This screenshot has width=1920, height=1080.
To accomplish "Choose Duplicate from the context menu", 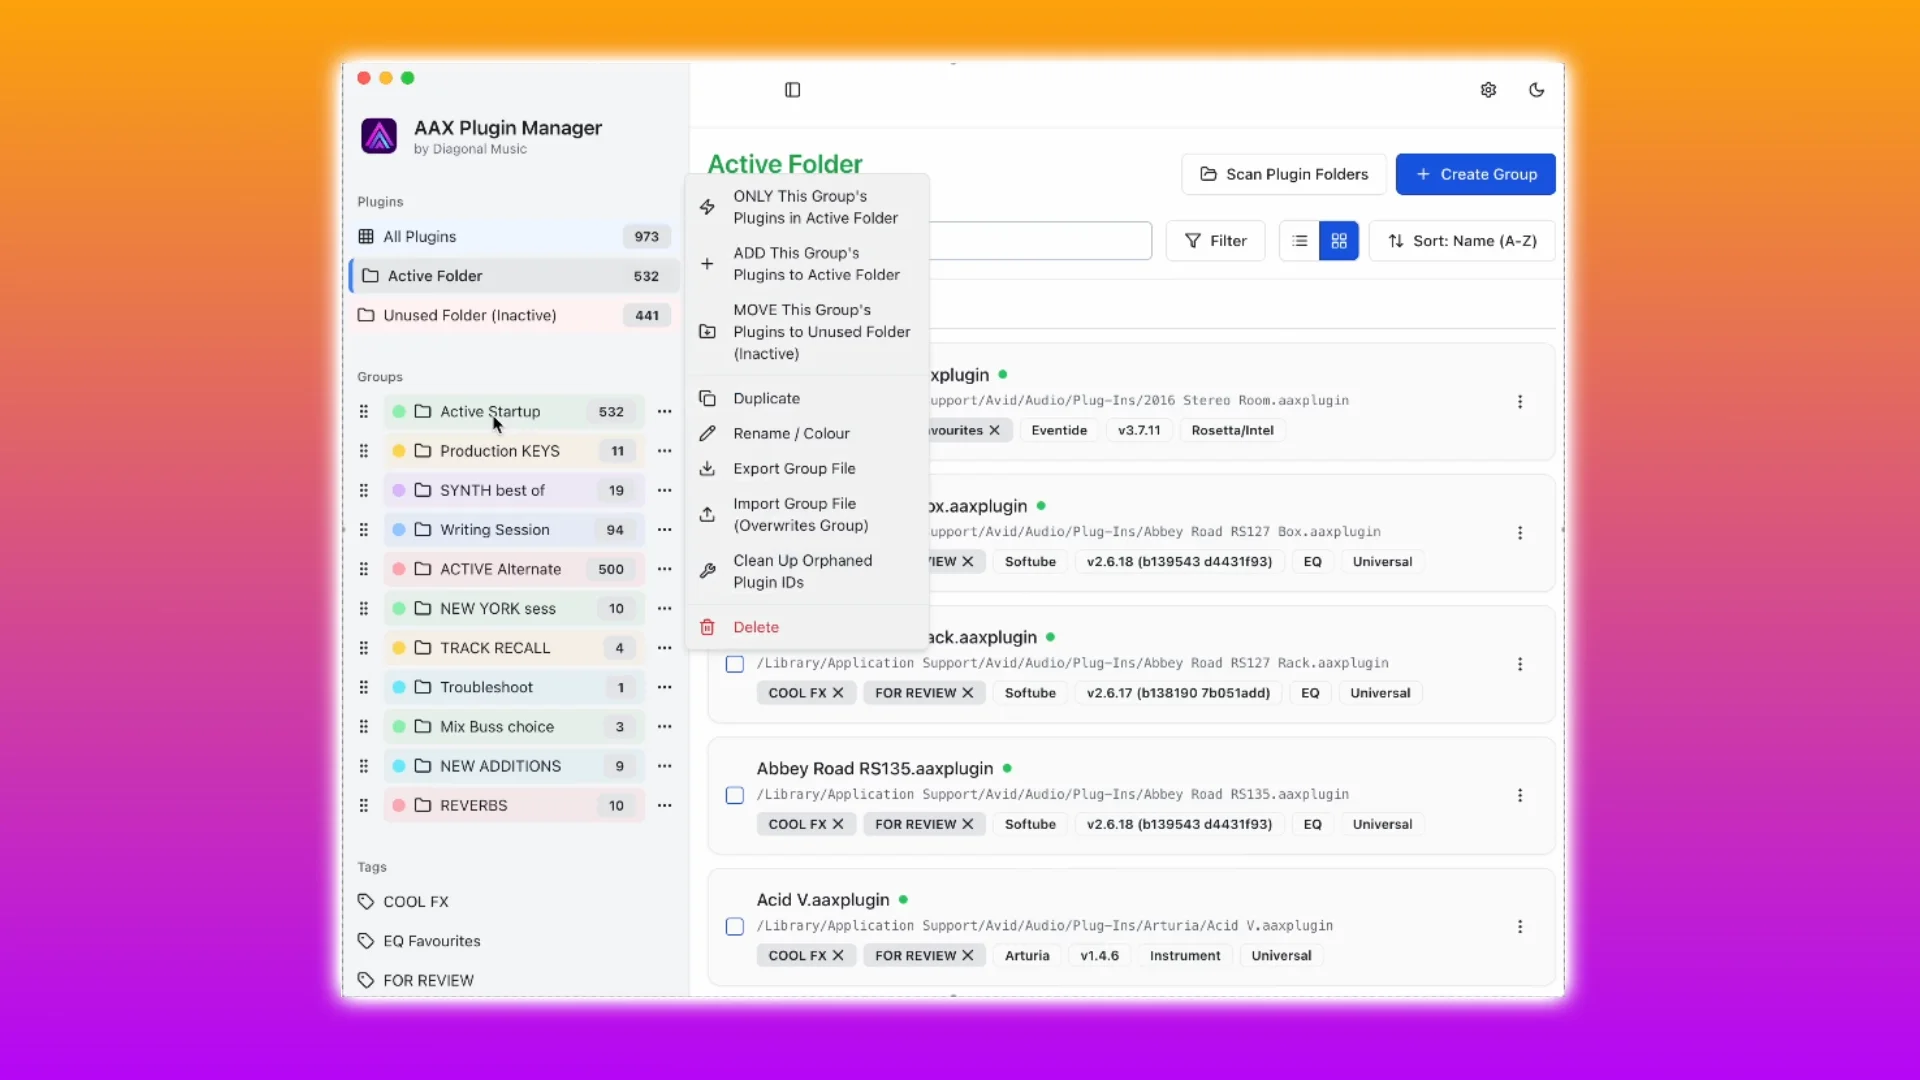I will 766,398.
